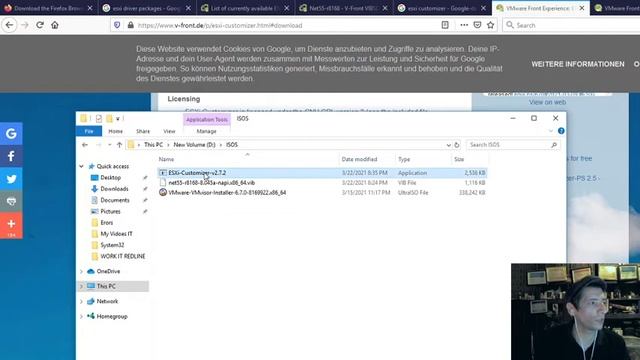Screen dimensions: 640x360
Task: Reload the page in Firefox
Action: point(40,25)
